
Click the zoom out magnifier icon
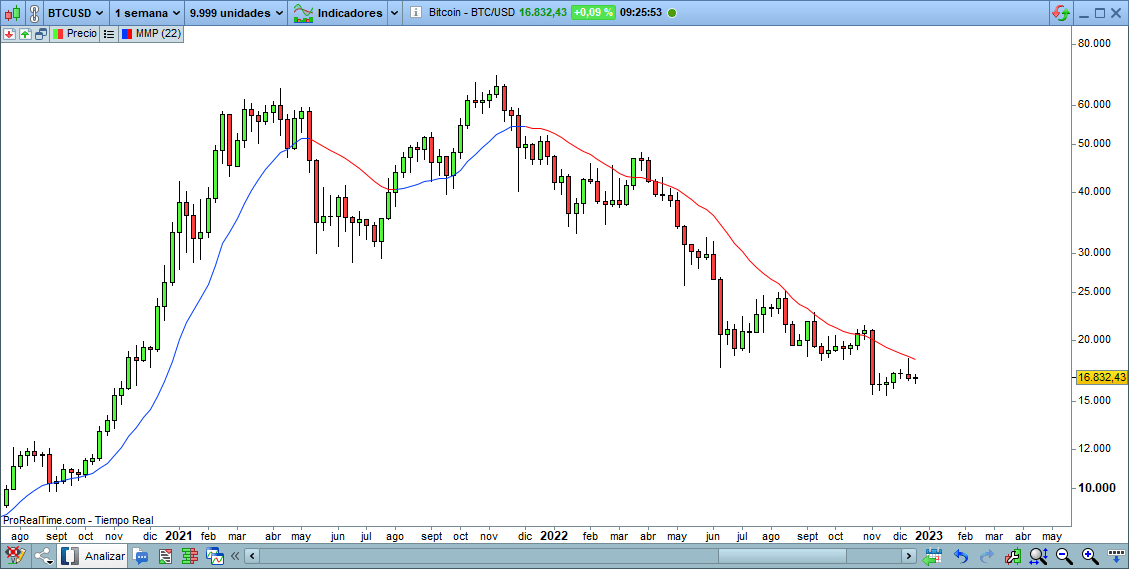point(1064,556)
